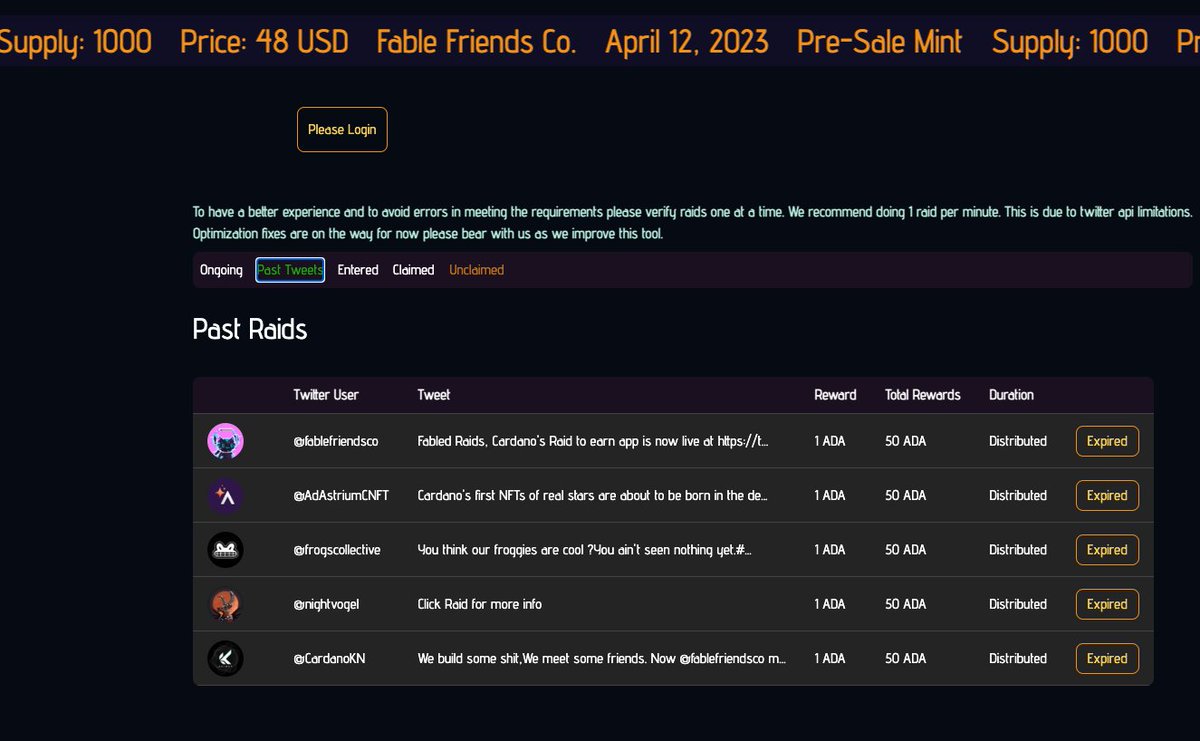Click the Please Login button
Viewport: 1200px width, 741px height.
tap(342, 130)
